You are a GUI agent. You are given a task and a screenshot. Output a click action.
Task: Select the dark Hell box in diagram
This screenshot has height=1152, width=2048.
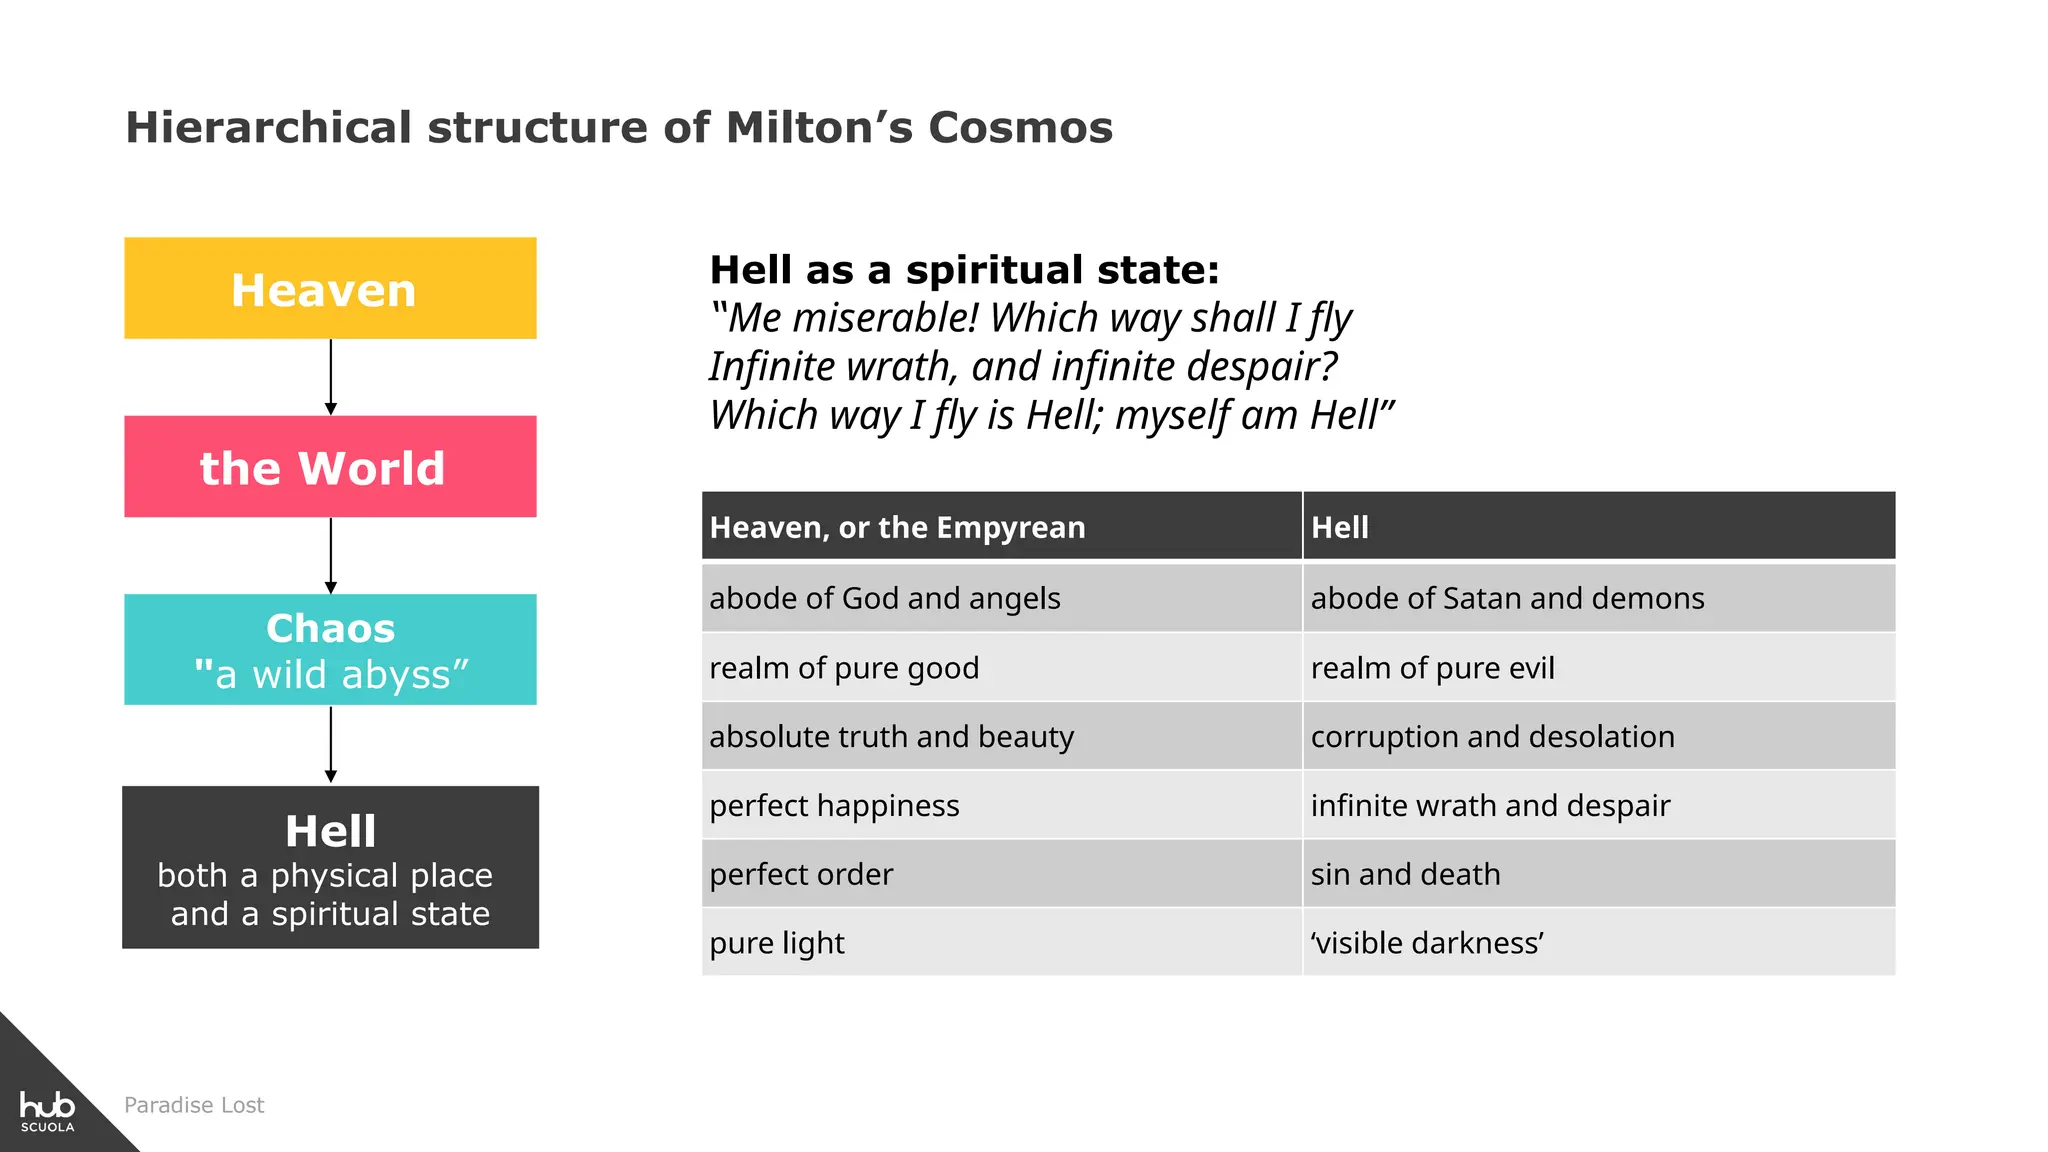click(330, 867)
